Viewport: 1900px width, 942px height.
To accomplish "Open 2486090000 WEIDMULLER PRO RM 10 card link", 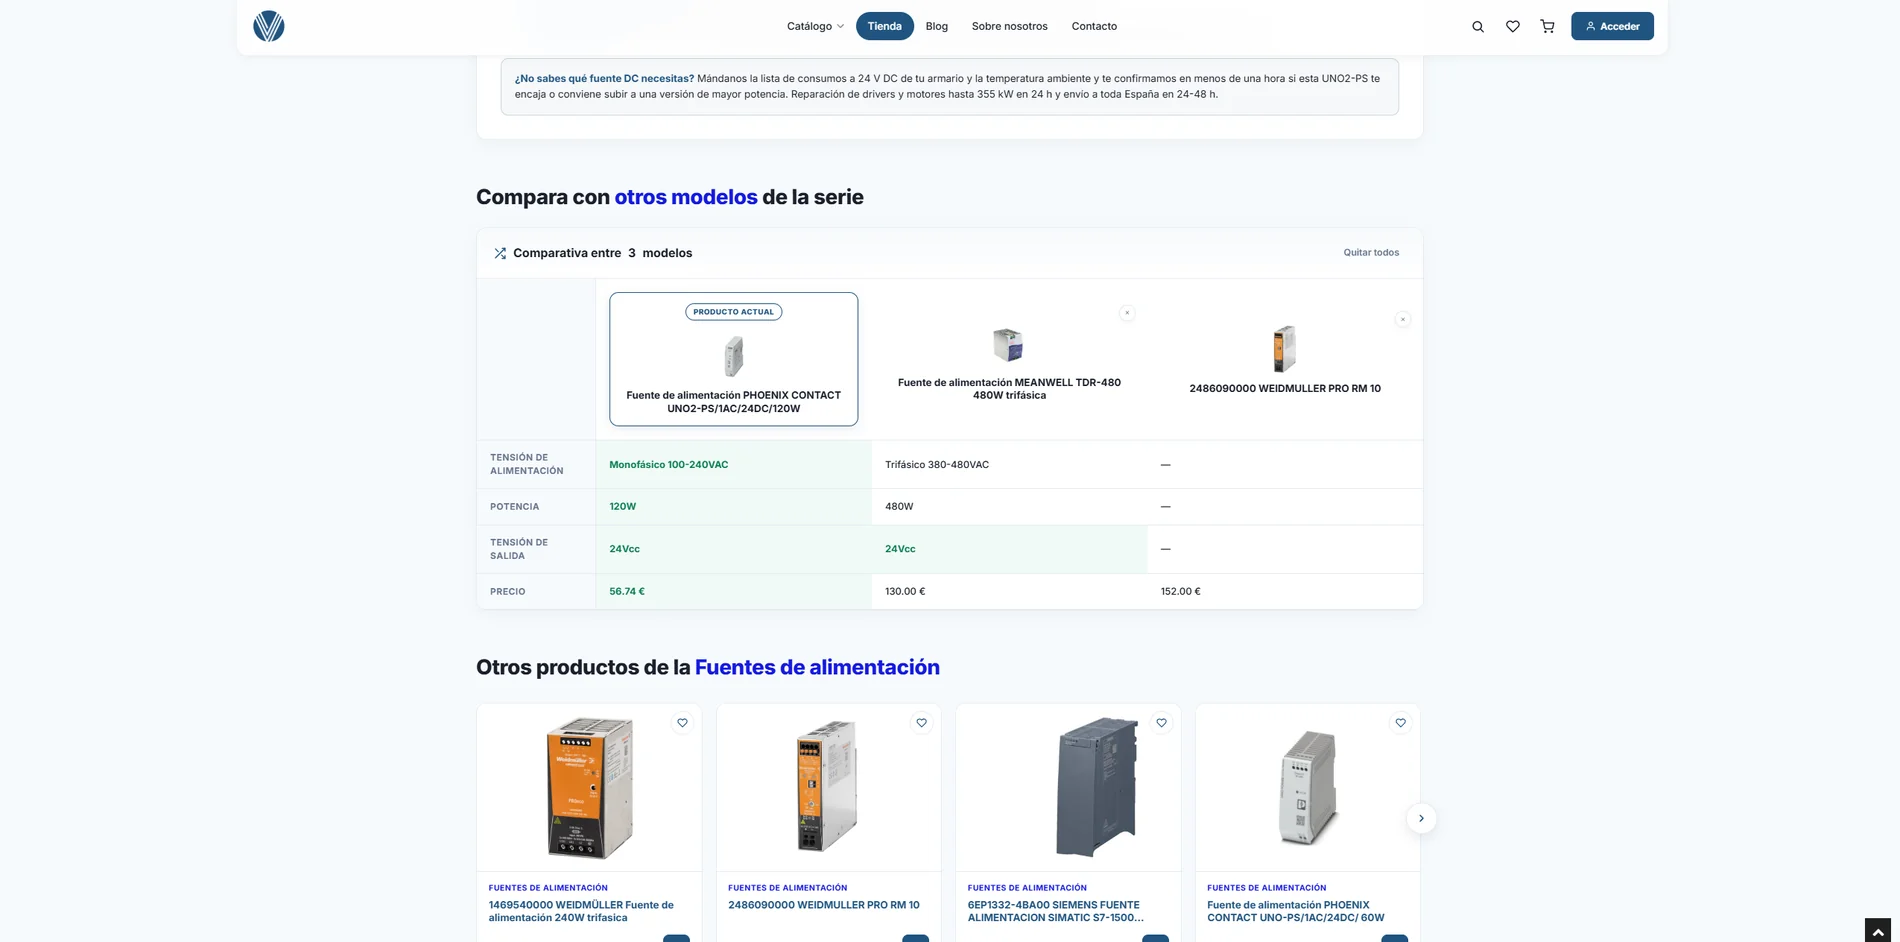I will [x=824, y=905].
